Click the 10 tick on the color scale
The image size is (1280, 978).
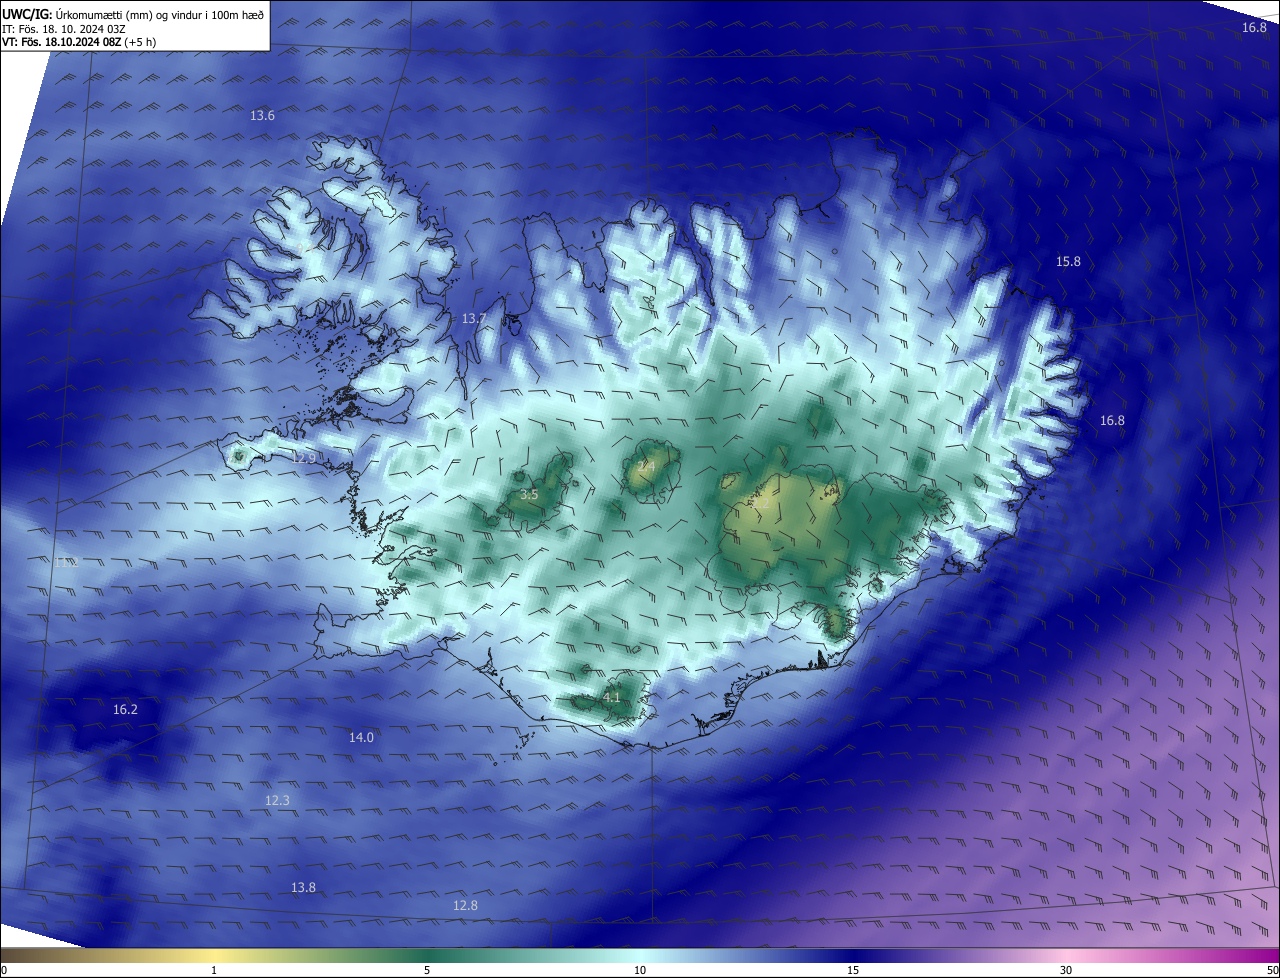click(x=640, y=970)
